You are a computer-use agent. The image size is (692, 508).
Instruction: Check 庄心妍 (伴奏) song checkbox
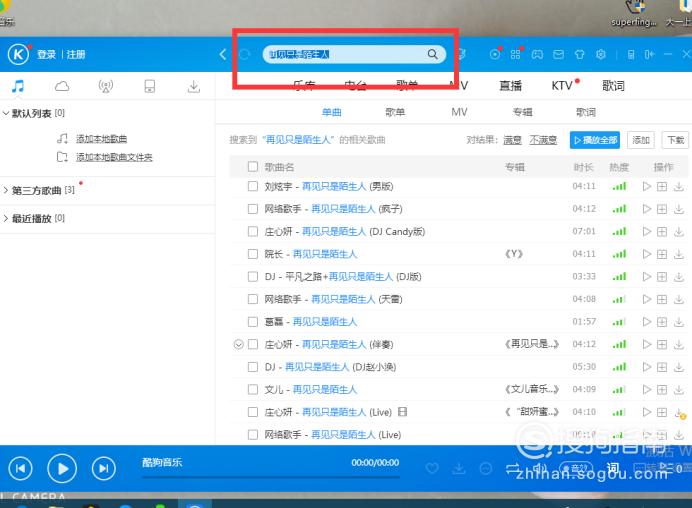(253, 344)
